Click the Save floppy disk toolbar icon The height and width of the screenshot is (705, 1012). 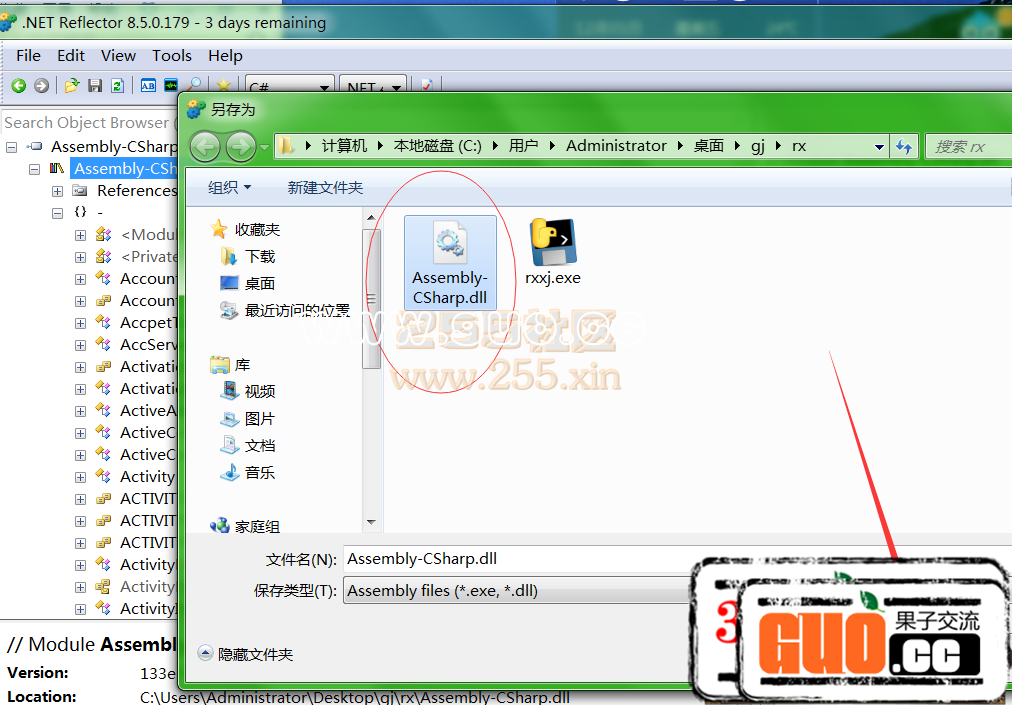(95, 86)
